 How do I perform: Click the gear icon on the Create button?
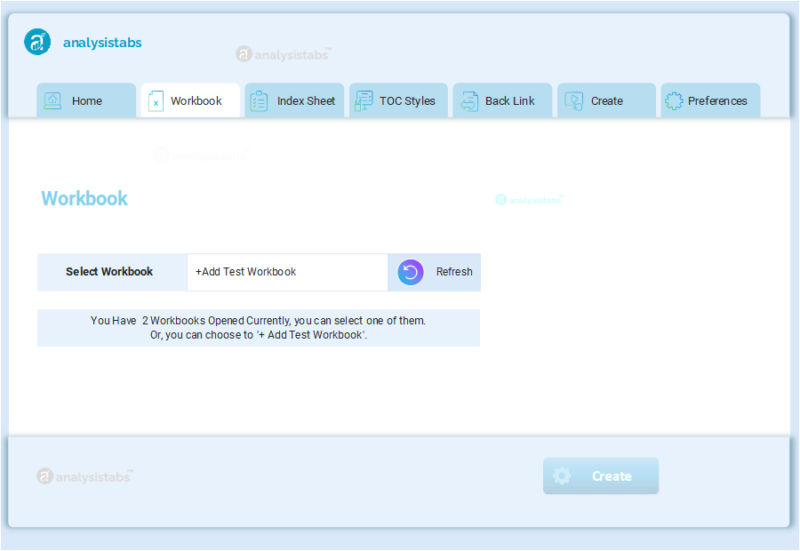(562, 476)
